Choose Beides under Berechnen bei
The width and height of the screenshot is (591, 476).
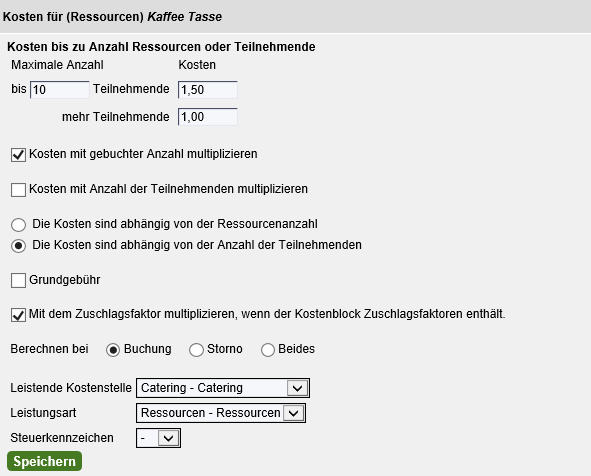click(268, 350)
